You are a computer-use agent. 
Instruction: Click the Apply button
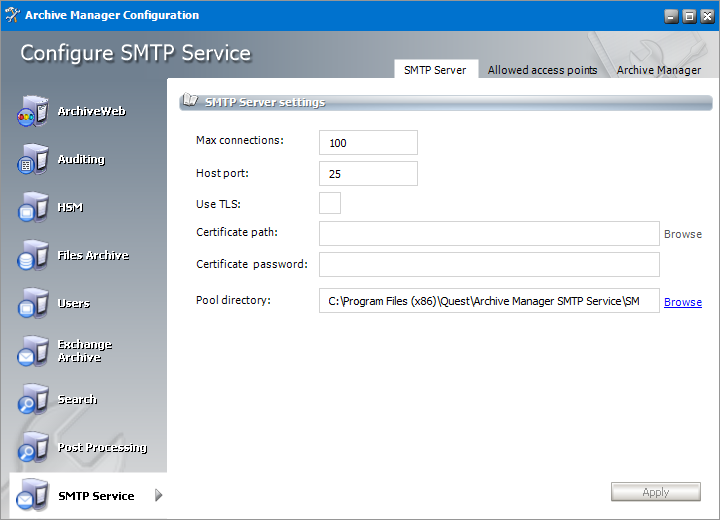[655, 492]
